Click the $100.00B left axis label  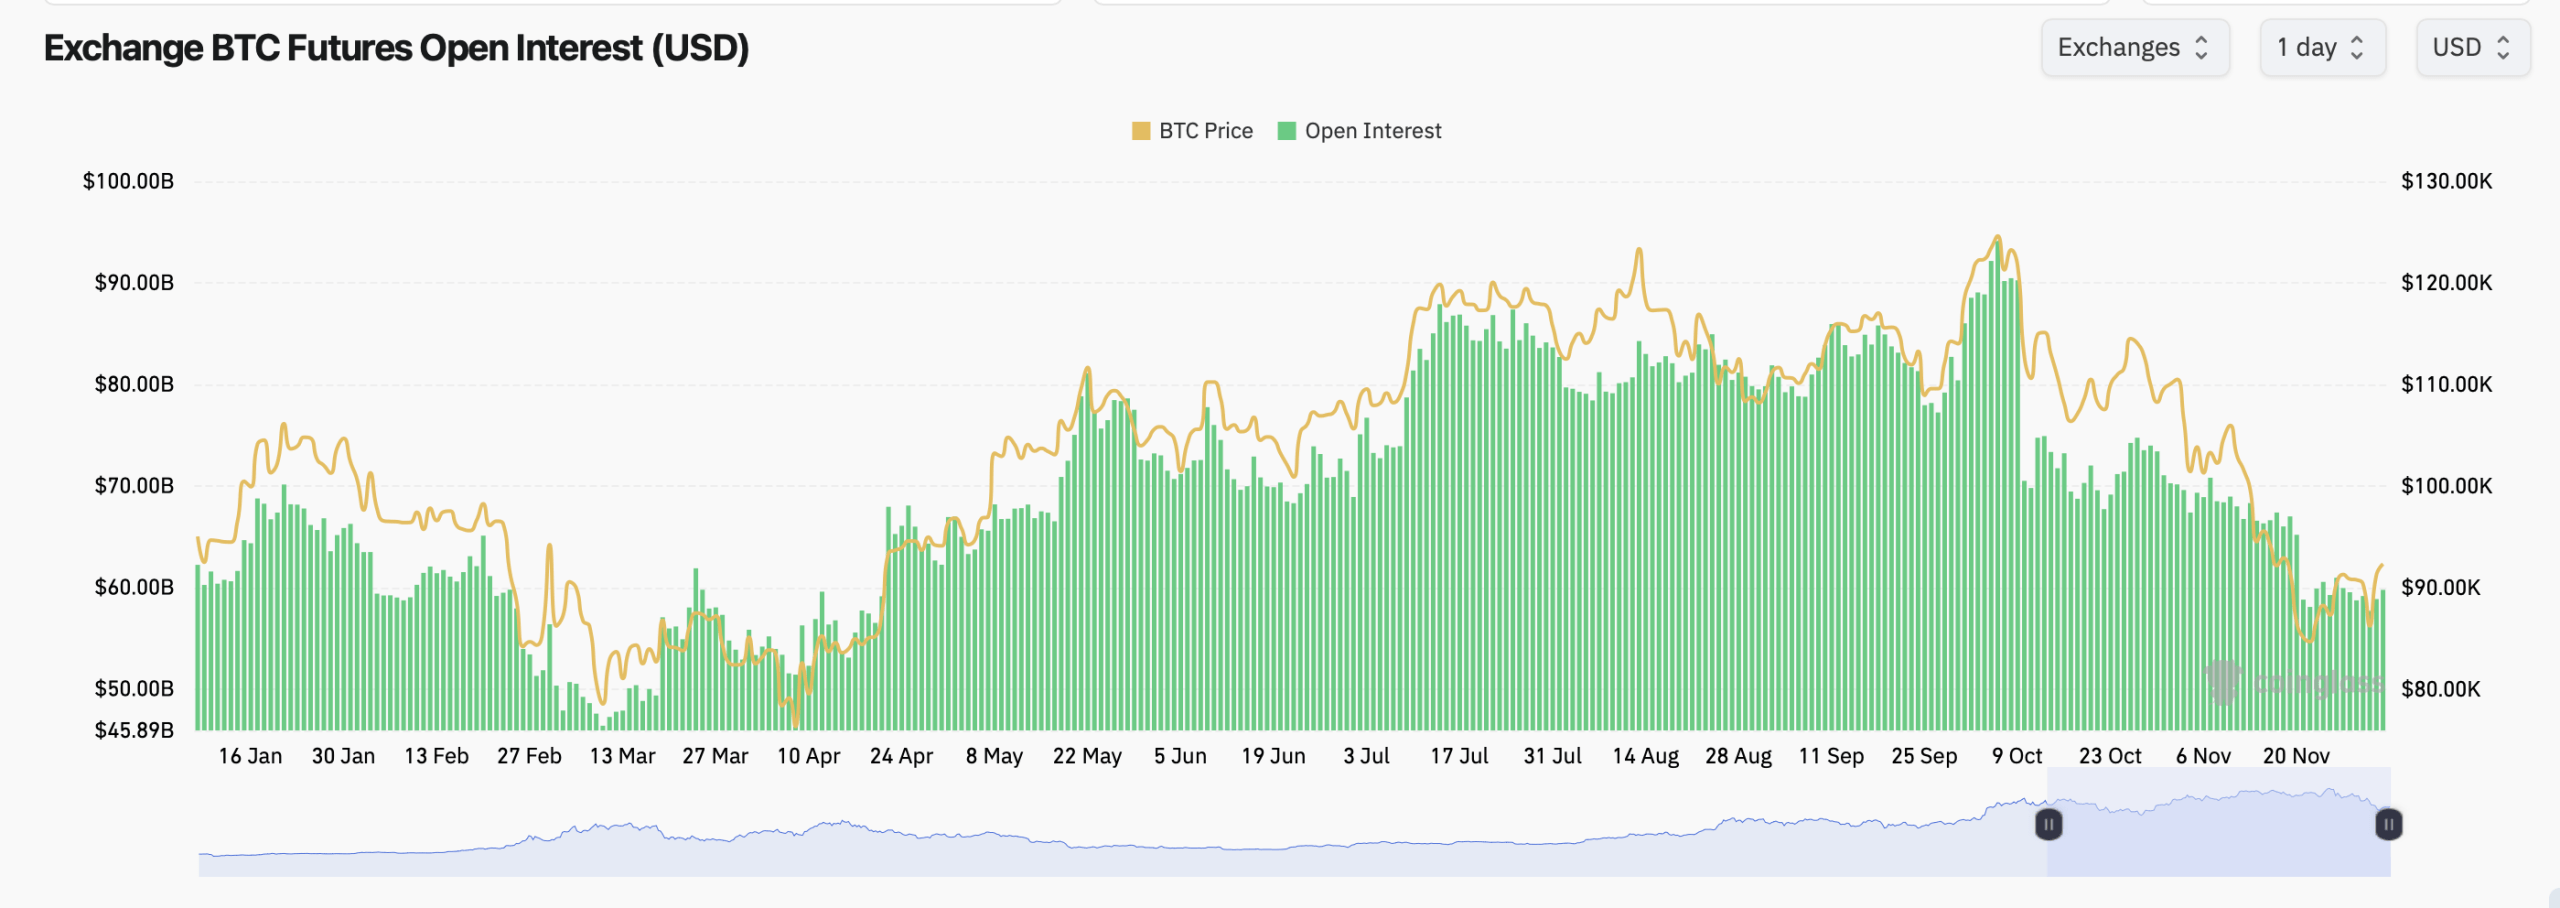click(x=128, y=181)
